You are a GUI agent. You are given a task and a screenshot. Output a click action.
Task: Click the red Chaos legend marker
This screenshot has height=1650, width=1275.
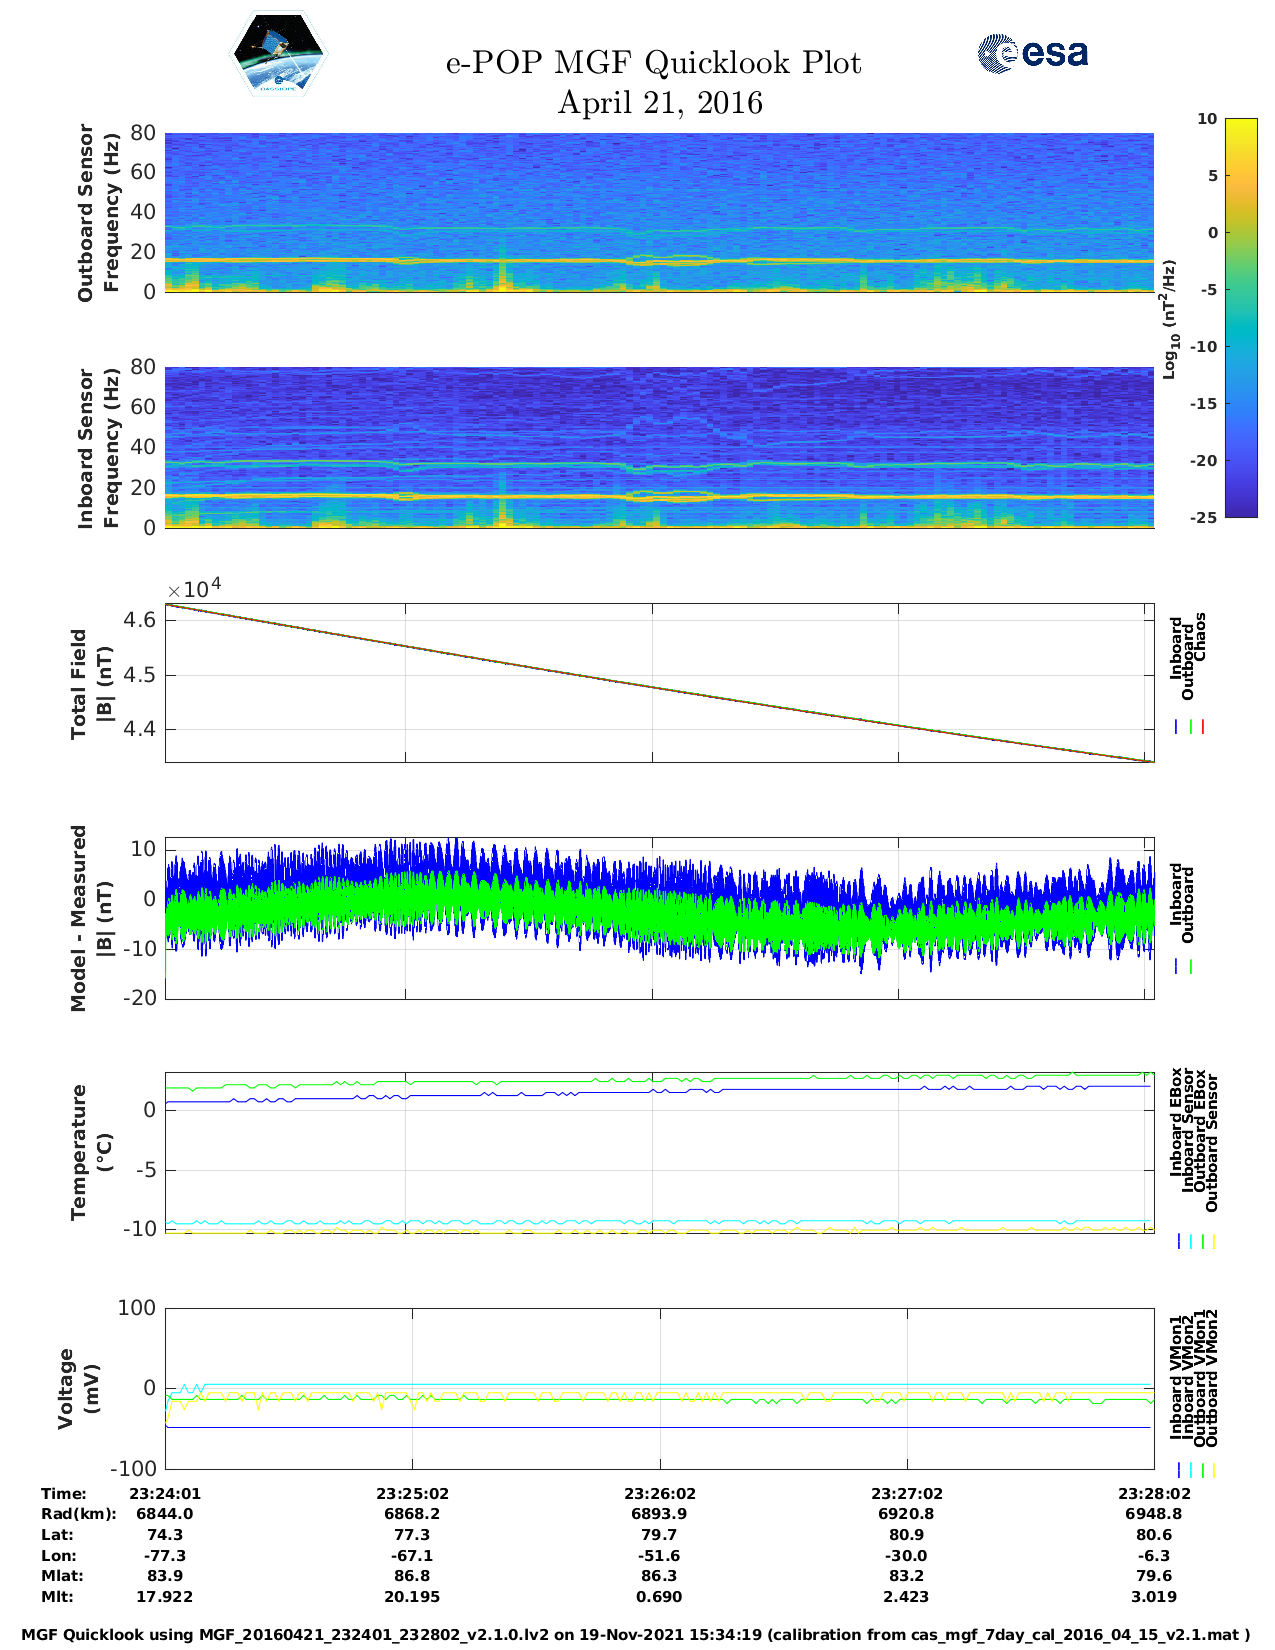1203,727
